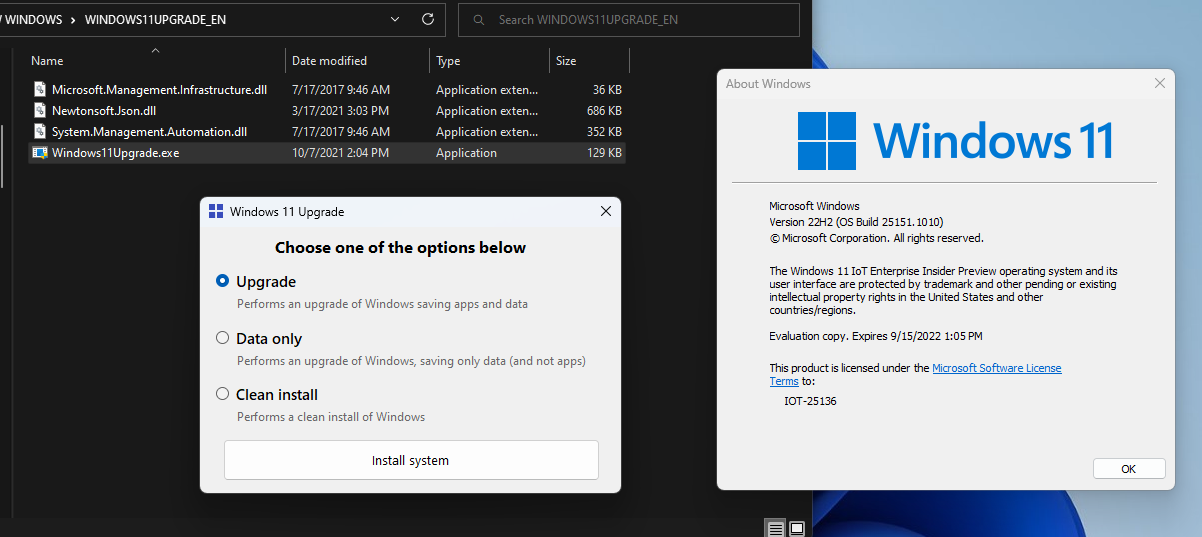Click the 36 KB size cell
Image resolution: width=1202 pixels, height=537 pixels.
click(607, 90)
